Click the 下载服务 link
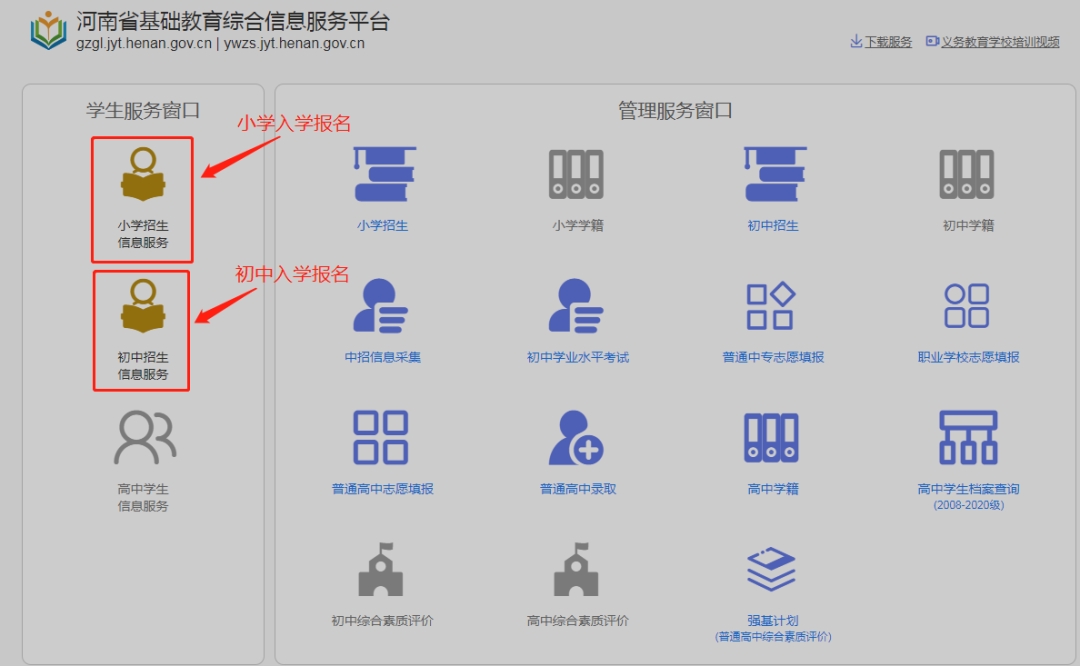 pos(880,41)
